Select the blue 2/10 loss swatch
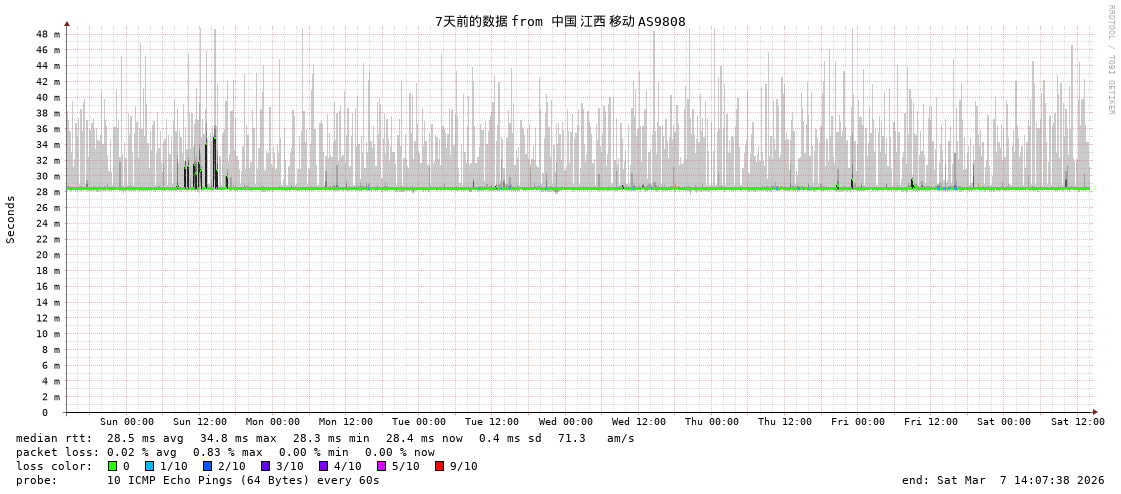Viewport: 1121px width, 494px height. [208, 466]
